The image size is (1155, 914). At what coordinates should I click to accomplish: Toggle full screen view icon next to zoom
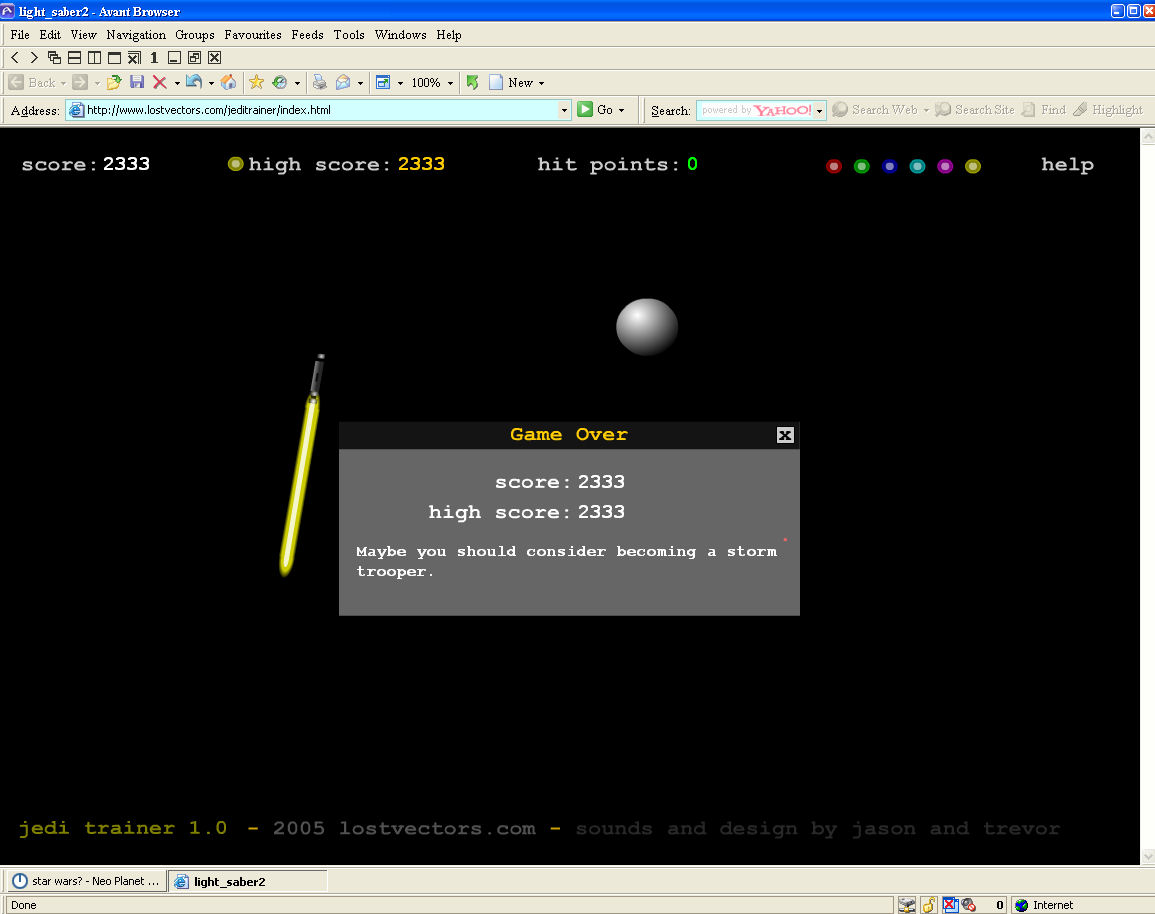[x=383, y=82]
